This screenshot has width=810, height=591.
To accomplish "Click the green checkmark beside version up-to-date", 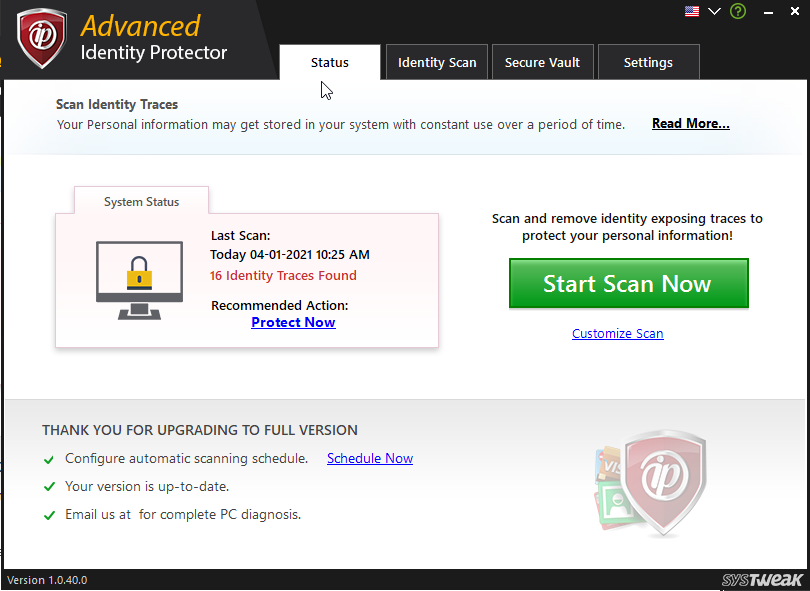I will tap(48, 487).
